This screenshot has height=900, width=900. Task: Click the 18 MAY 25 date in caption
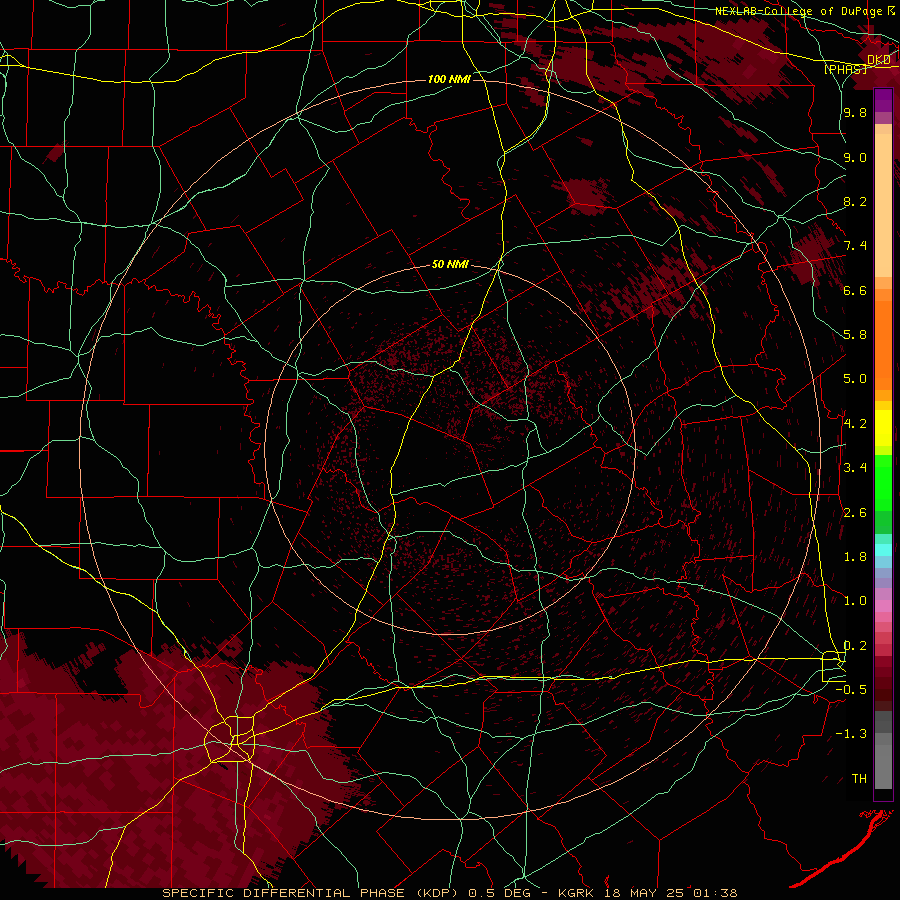643,893
